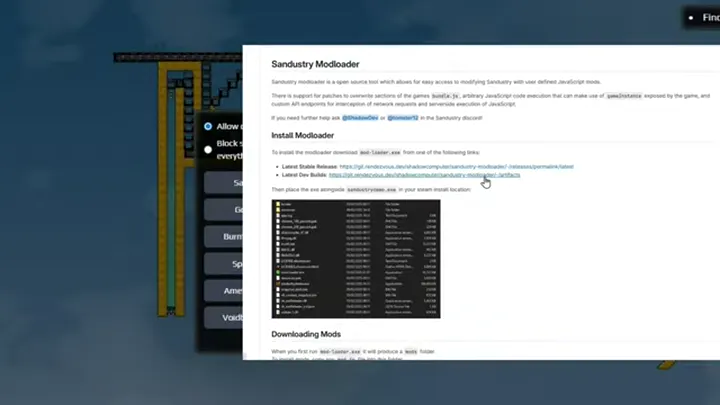This screenshot has height=405, width=720.
Task: Click the 'Install Modloader' heading
Action: 303,135
